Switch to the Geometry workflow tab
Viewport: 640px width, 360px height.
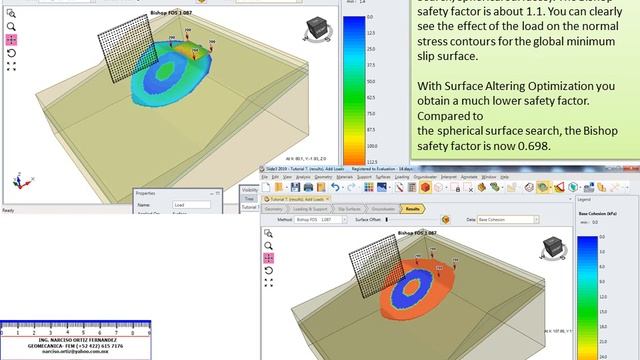point(274,209)
